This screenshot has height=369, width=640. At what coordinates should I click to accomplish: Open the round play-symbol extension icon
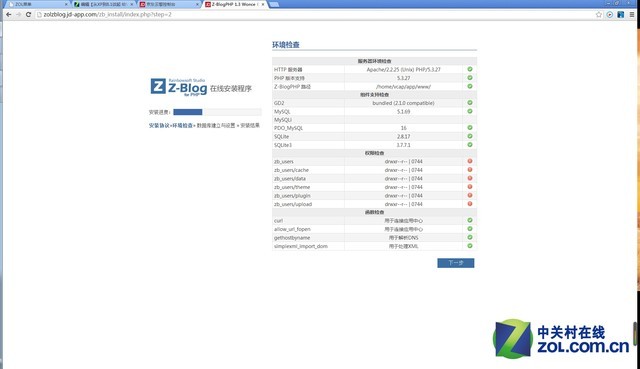pos(610,14)
